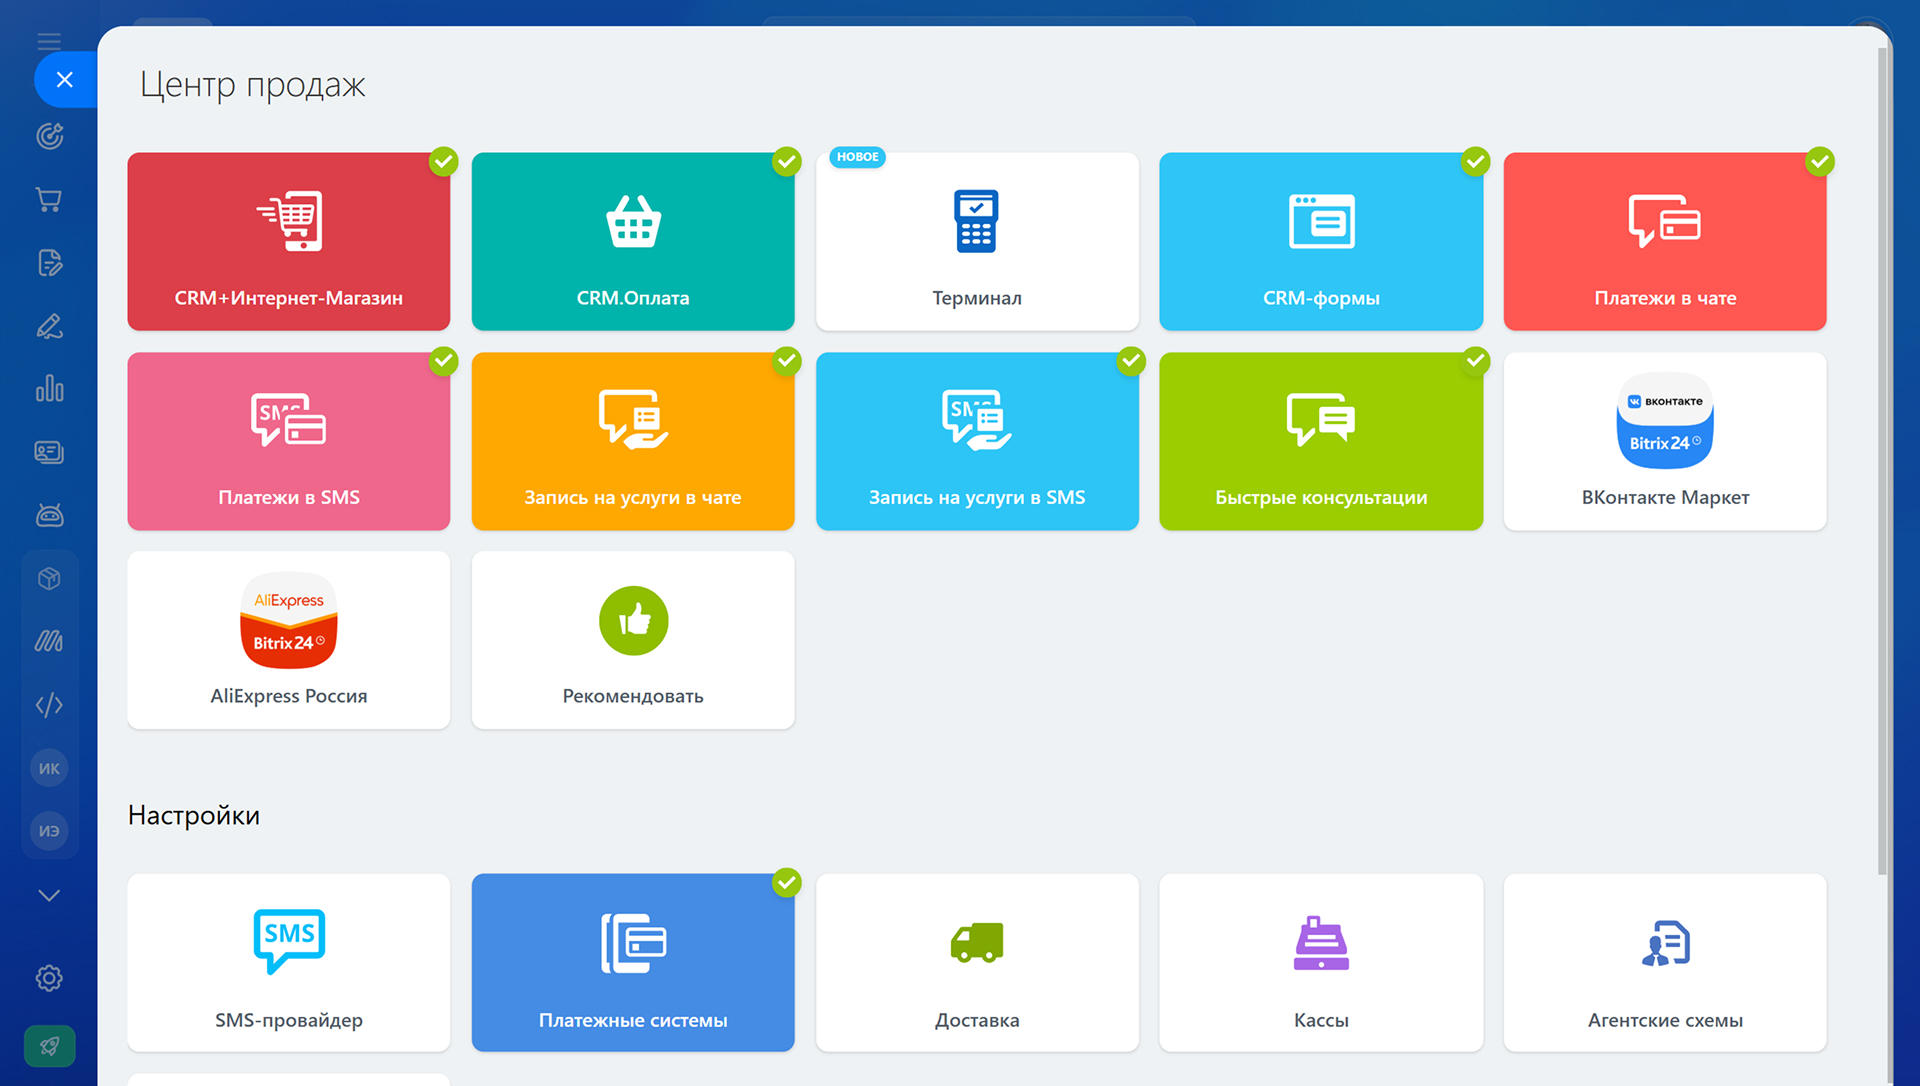
Task: Click green checkmark on Быстрые консультации tile
Action: point(1475,361)
